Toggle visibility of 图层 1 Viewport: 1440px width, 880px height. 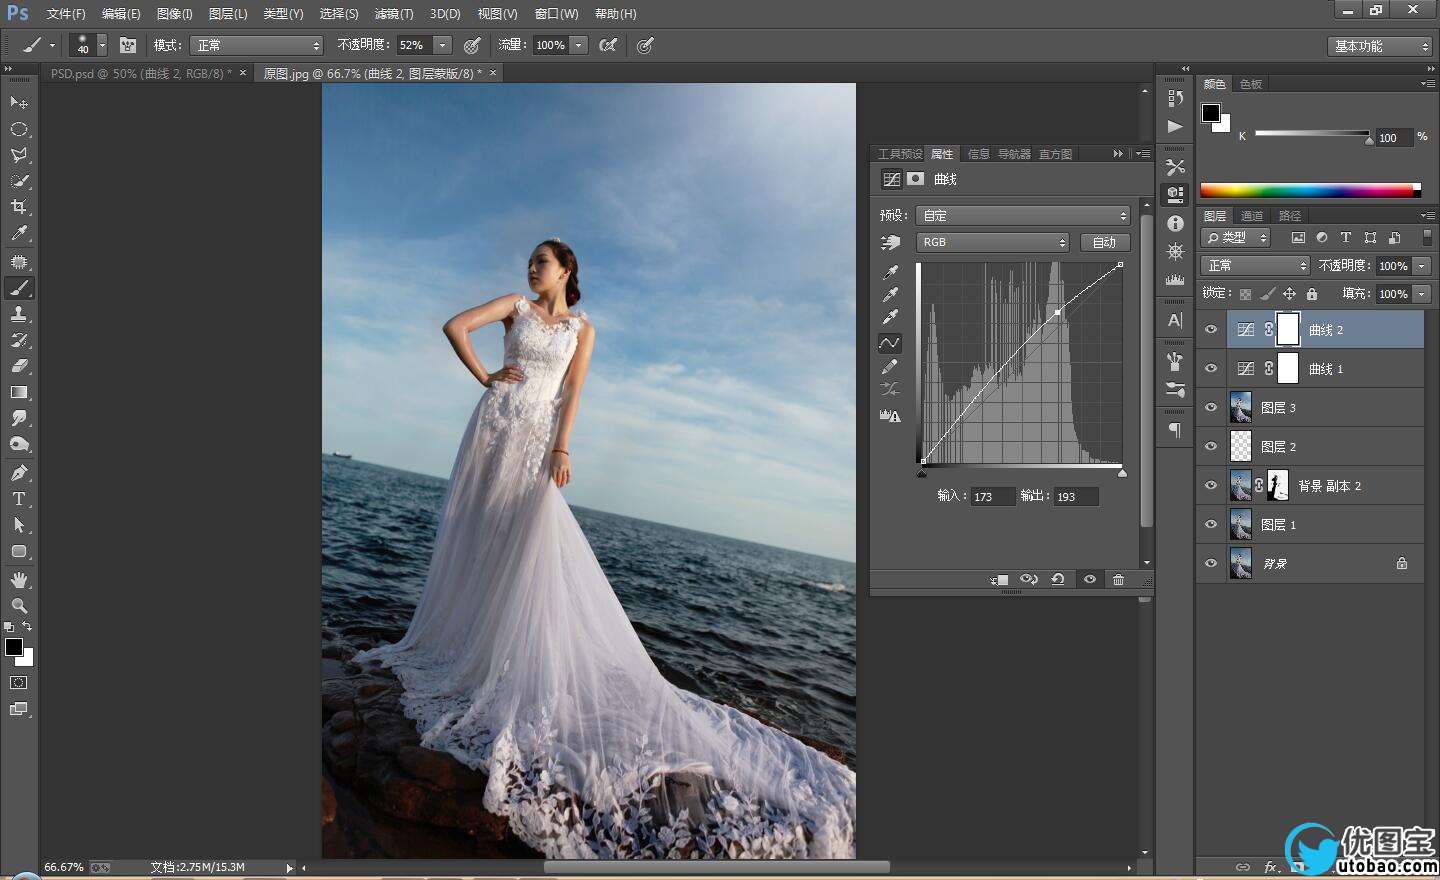(x=1211, y=524)
